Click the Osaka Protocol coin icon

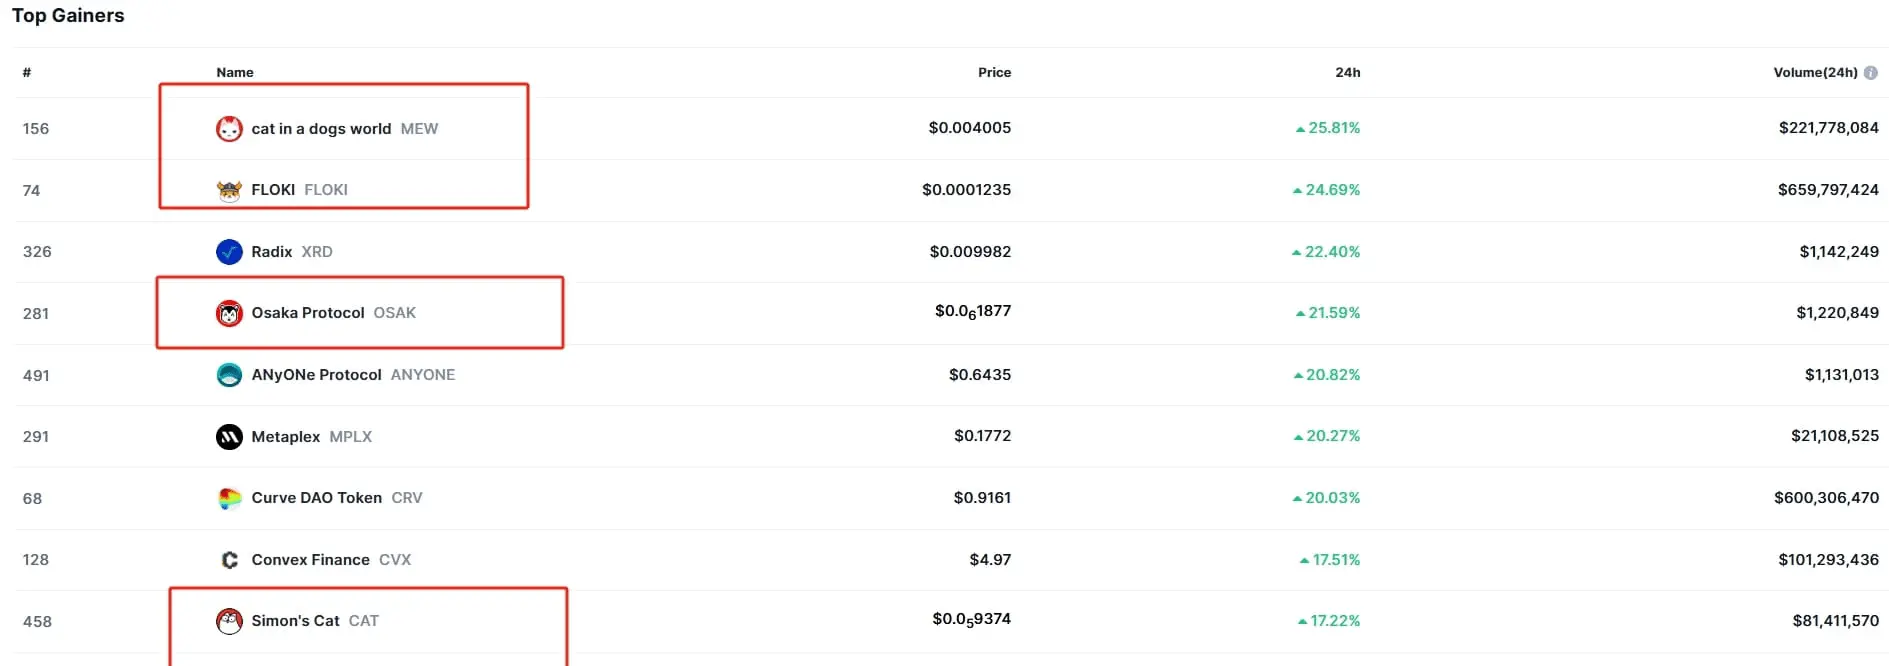point(229,313)
